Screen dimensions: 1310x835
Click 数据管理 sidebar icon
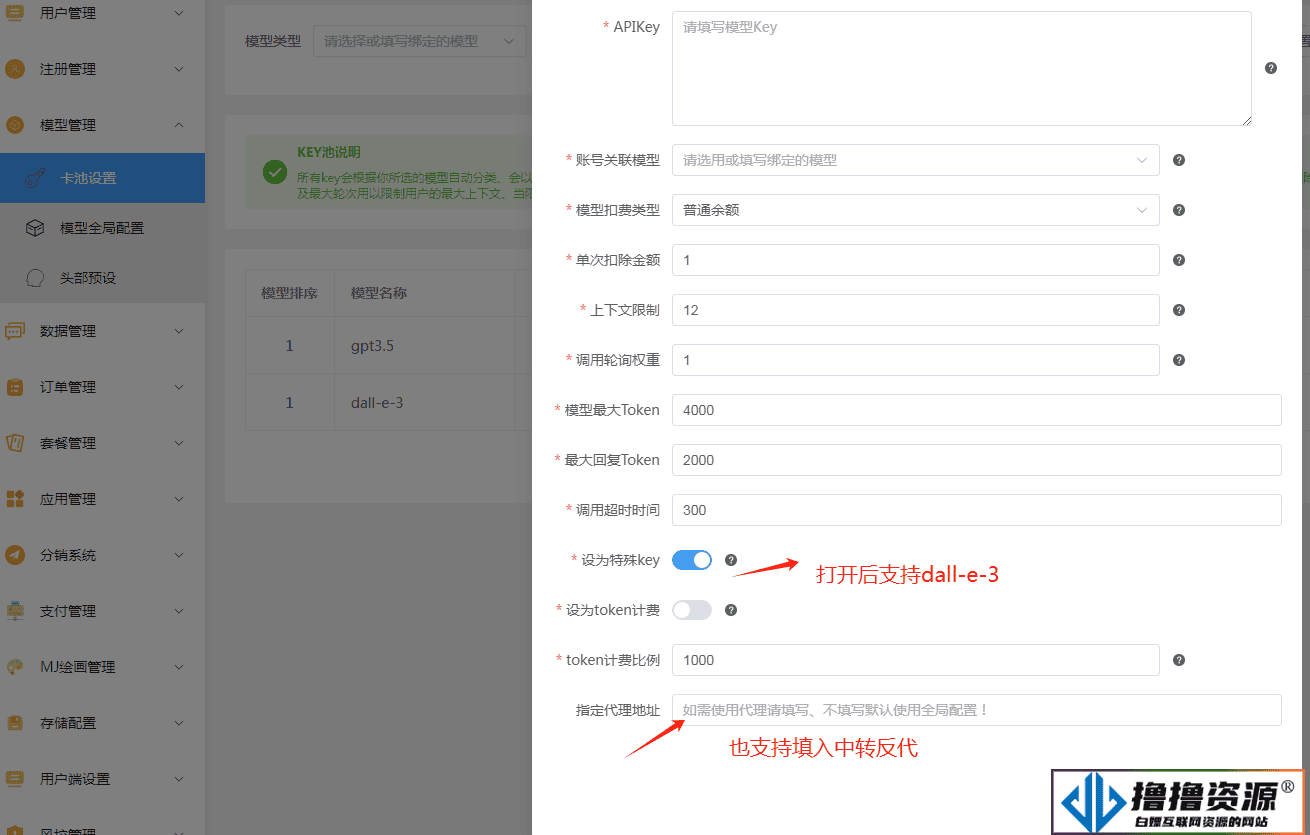(14, 331)
